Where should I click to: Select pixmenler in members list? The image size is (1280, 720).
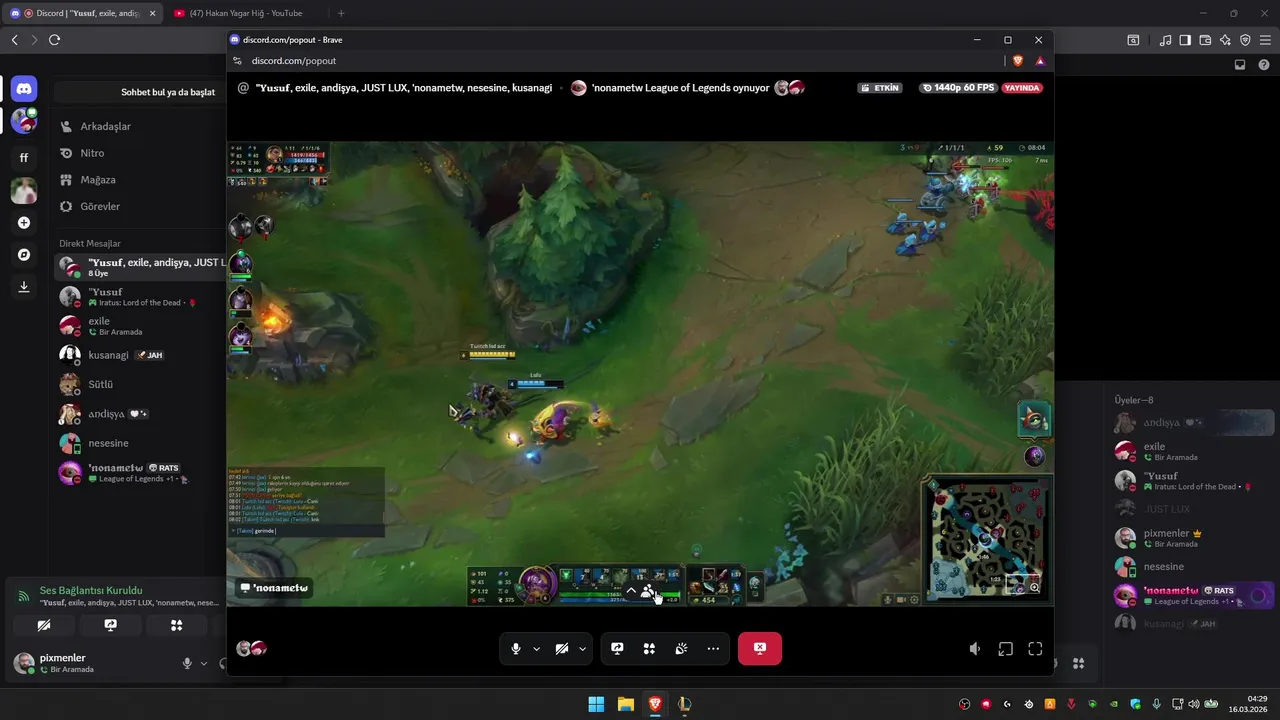pyautogui.click(x=1193, y=538)
